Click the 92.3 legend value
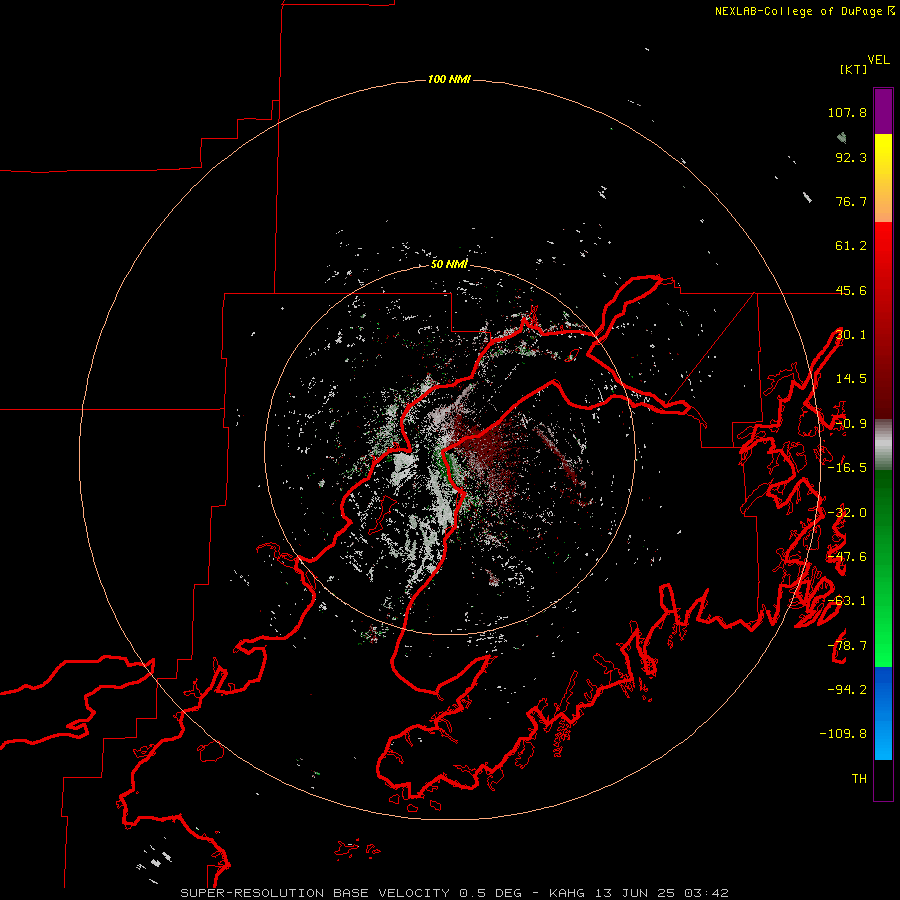The height and width of the screenshot is (900, 900). tap(851, 157)
